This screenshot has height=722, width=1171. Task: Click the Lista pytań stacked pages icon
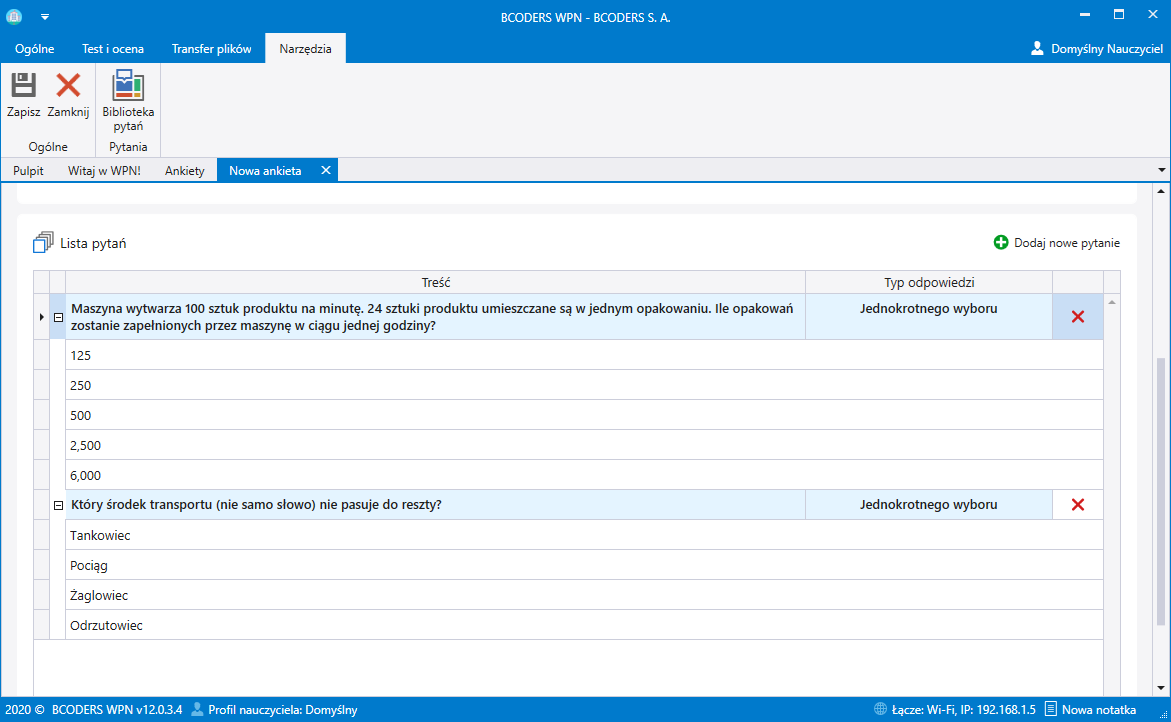point(43,243)
